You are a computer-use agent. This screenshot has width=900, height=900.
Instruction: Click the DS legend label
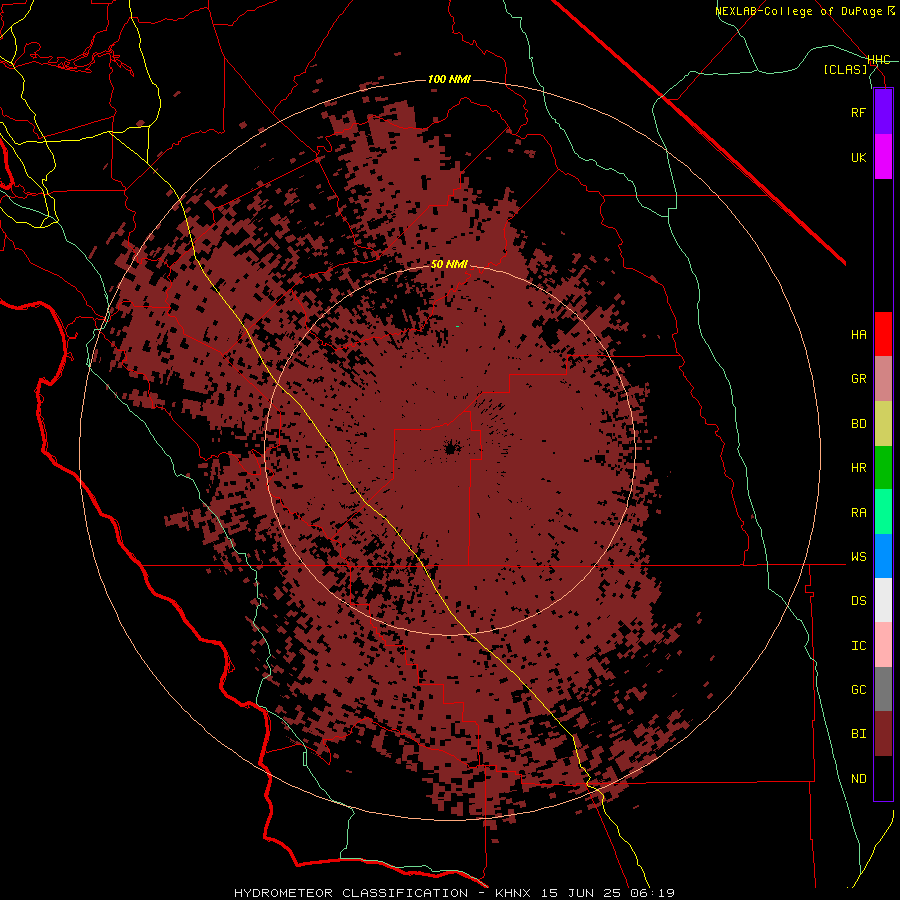click(x=858, y=601)
